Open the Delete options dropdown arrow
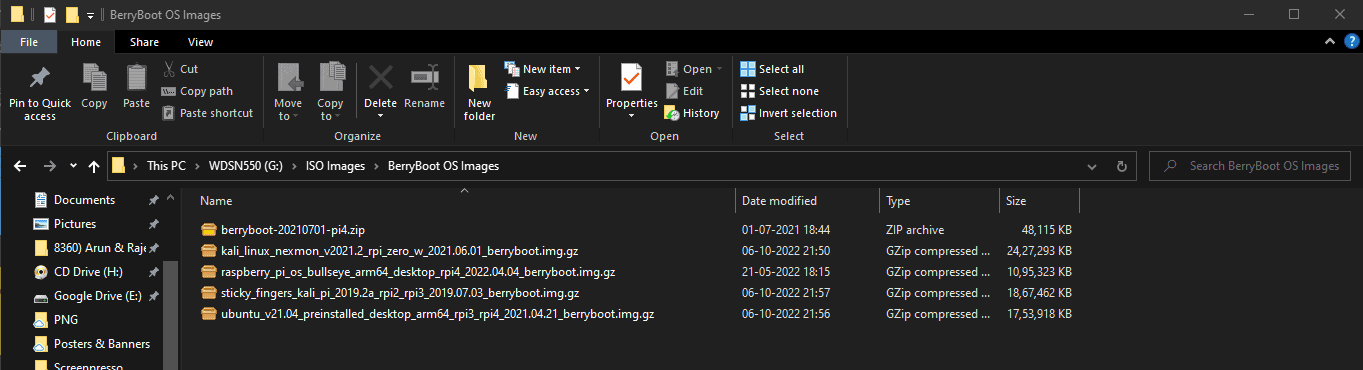 point(380,116)
